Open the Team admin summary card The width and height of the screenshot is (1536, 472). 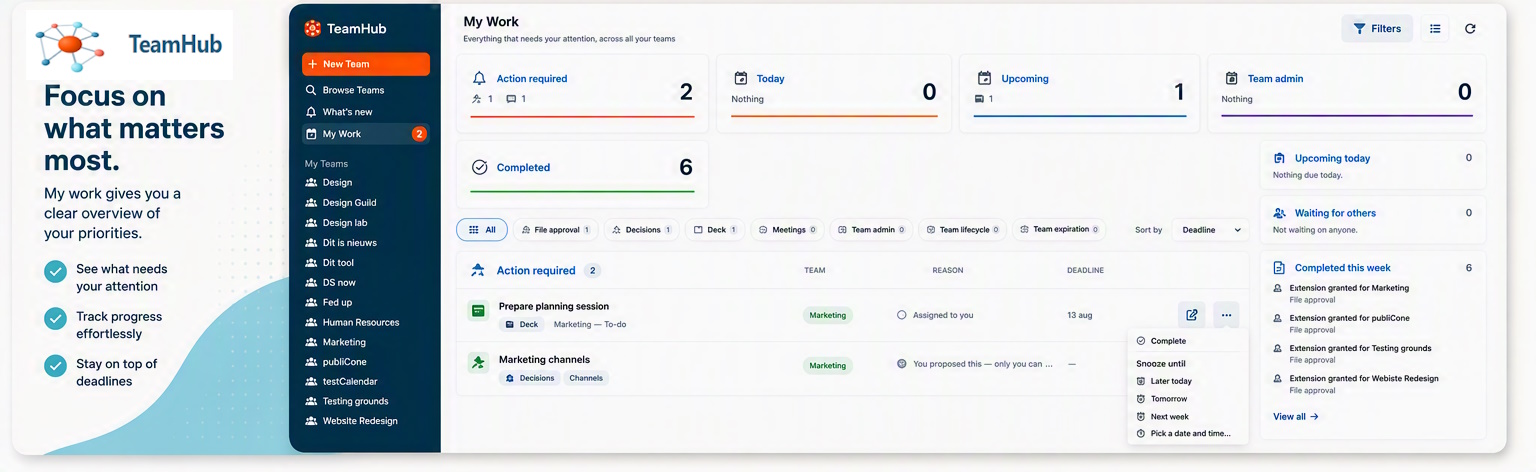click(x=1347, y=93)
